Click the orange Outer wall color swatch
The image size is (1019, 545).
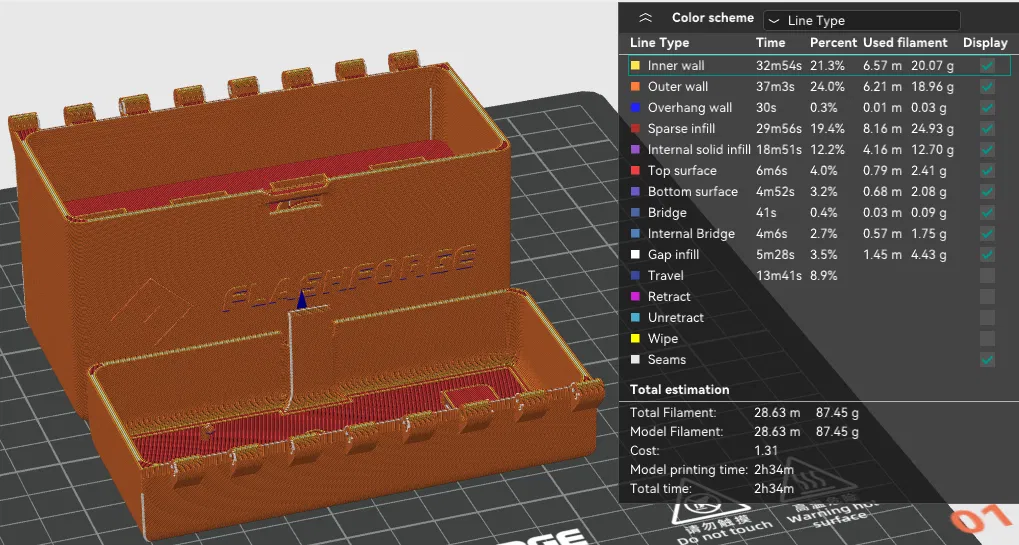coord(636,86)
